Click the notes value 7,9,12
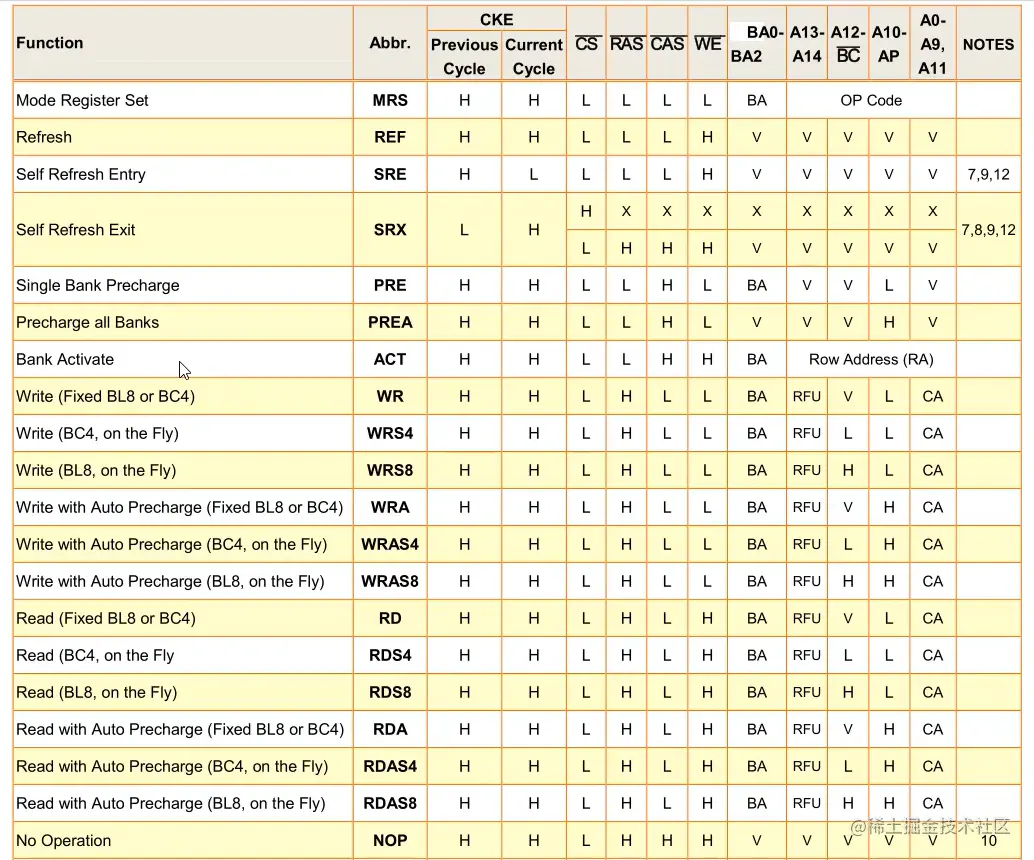Screen dimensions: 1034x860 click(988, 174)
